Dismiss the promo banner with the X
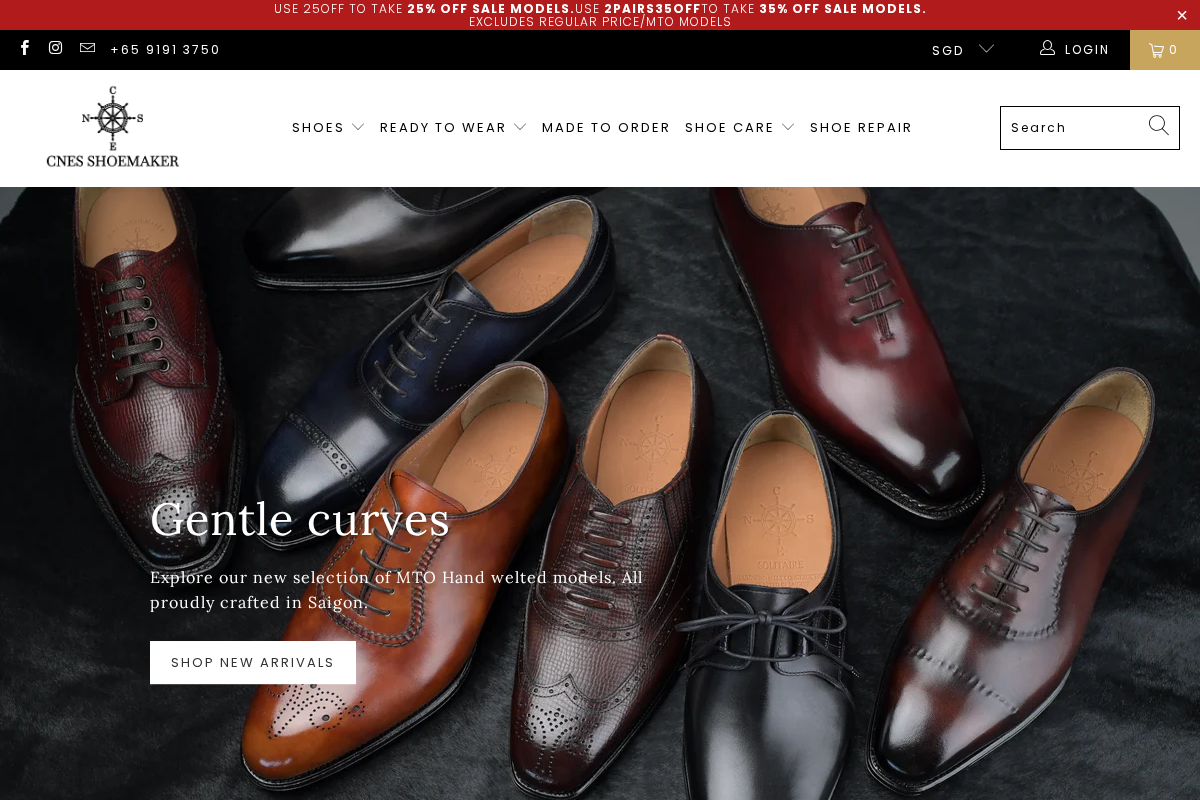This screenshot has width=1200, height=800. [x=1182, y=15]
